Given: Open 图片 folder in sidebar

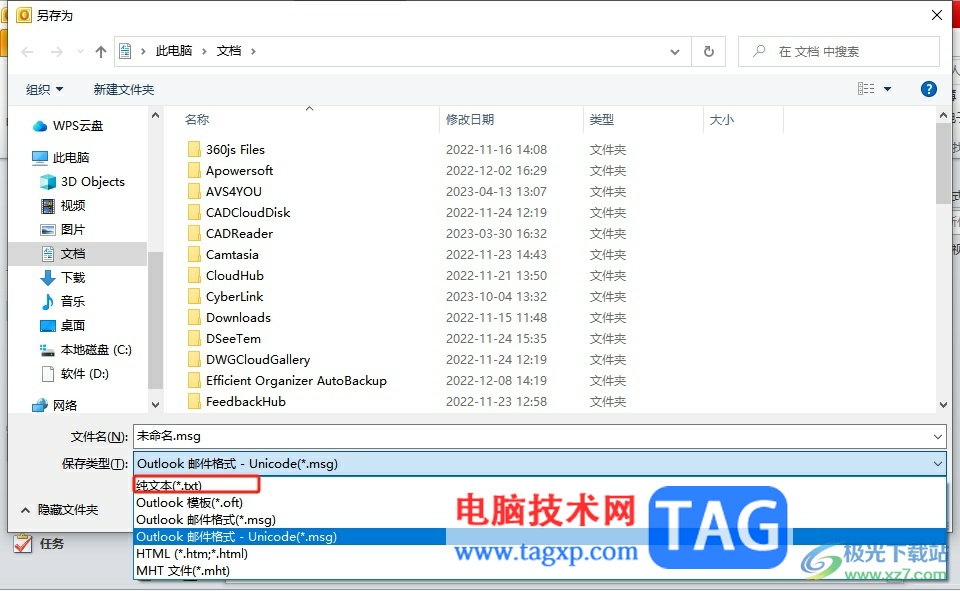Looking at the screenshot, I should [63, 230].
